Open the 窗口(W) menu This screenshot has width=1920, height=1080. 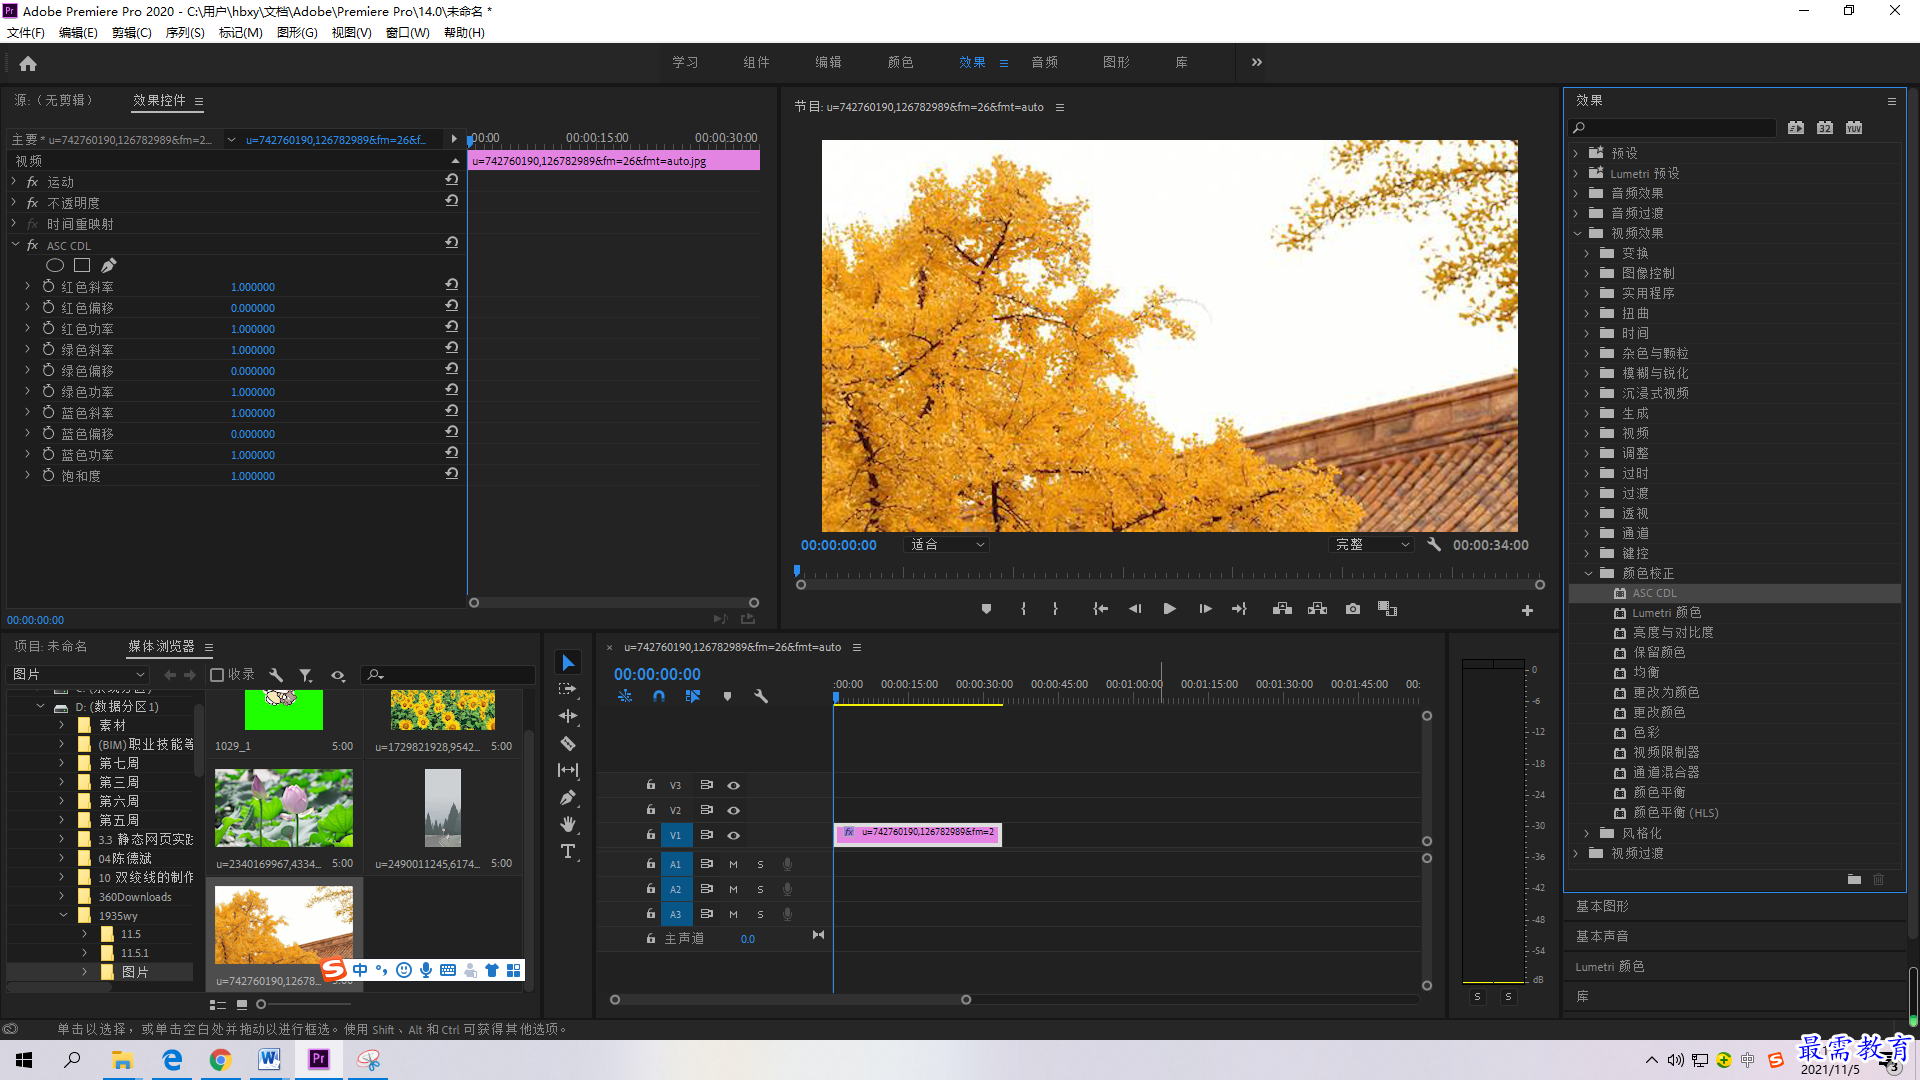coord(408,32)
